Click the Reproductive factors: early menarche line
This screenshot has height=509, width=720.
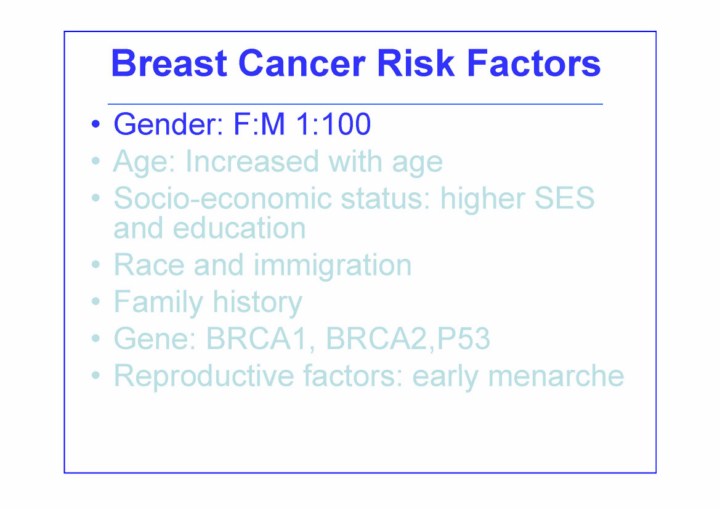[368, 375]
